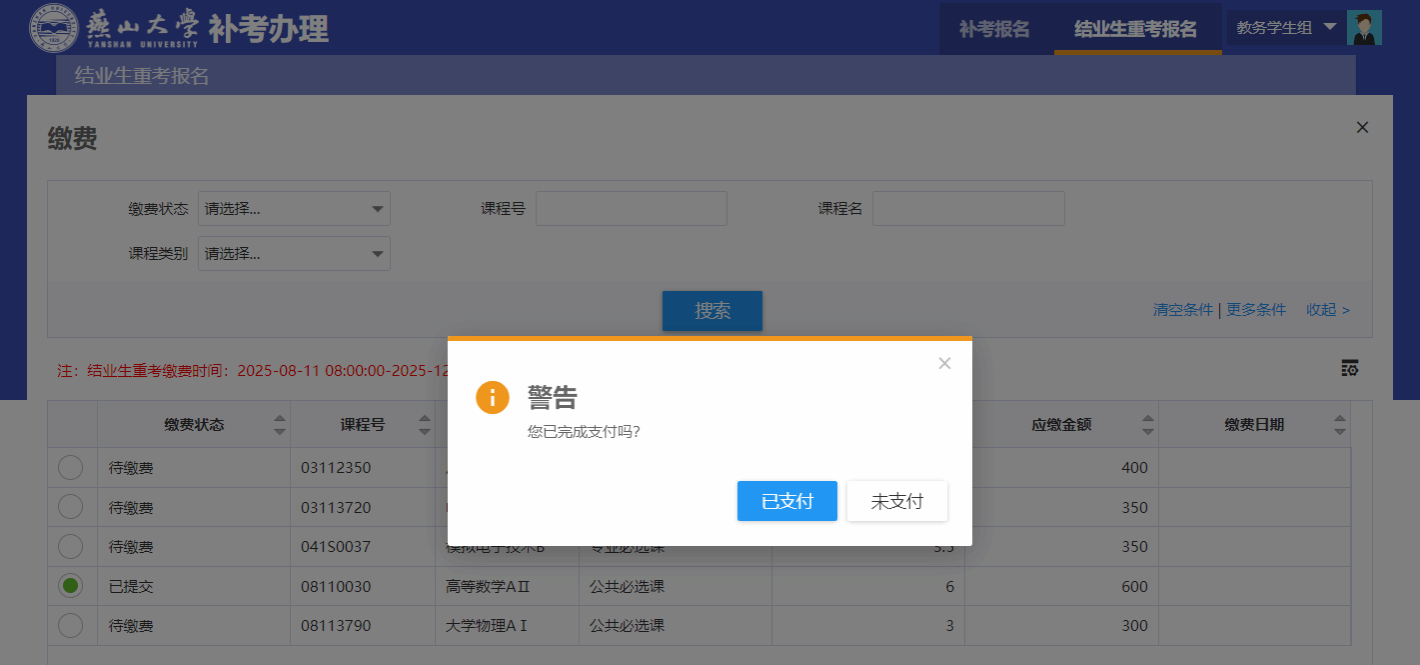Switch to the 结业生重考报名 tab
1420x665 pixels.
[1135, 29]
